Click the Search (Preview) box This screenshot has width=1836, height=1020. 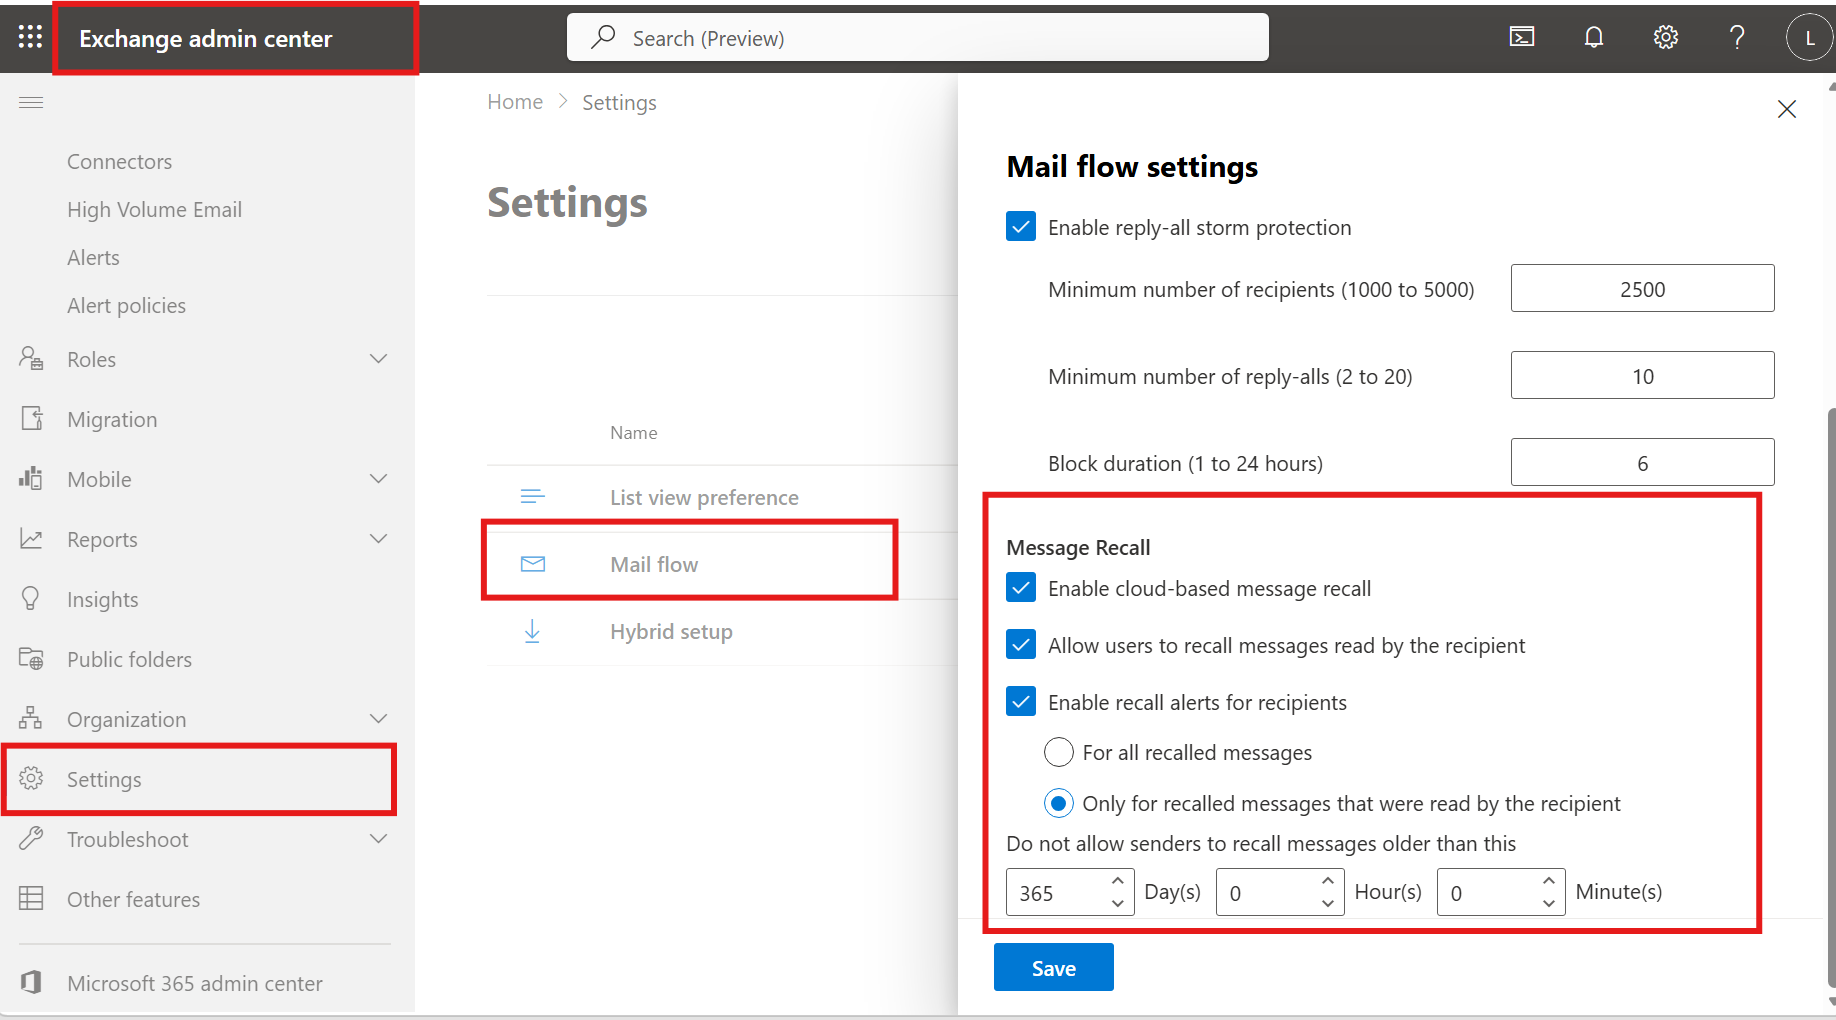tap(918, 37)
